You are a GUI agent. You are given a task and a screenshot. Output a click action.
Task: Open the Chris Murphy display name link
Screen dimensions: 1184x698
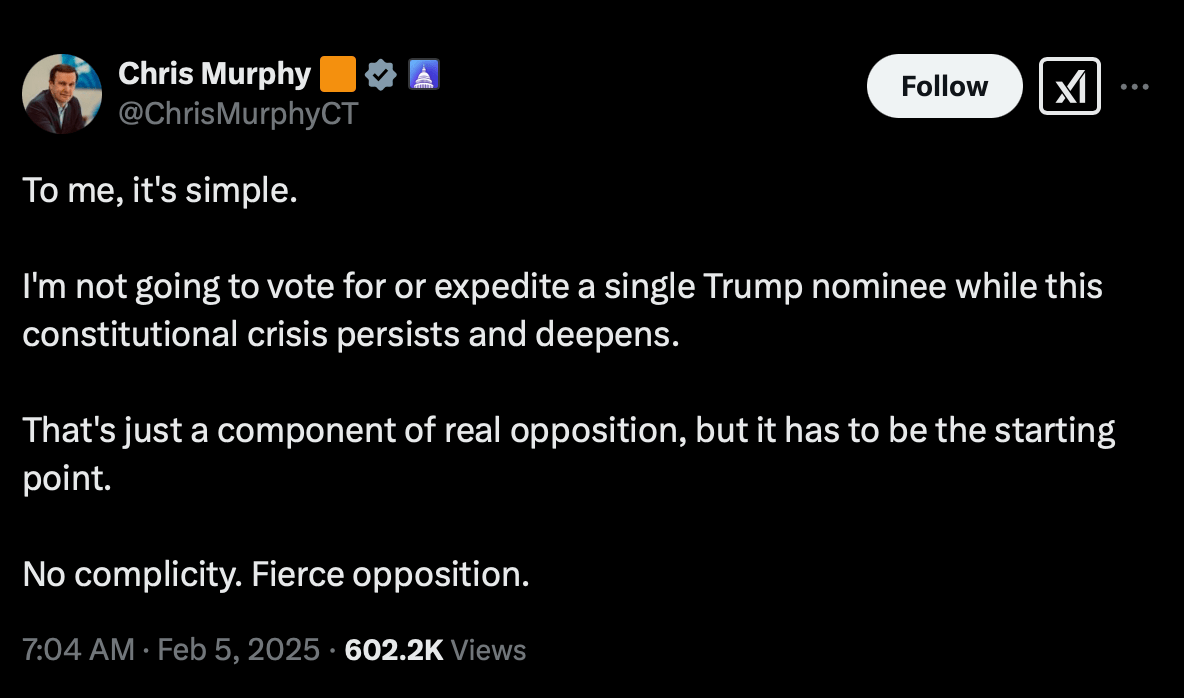[x=214, y=74]
